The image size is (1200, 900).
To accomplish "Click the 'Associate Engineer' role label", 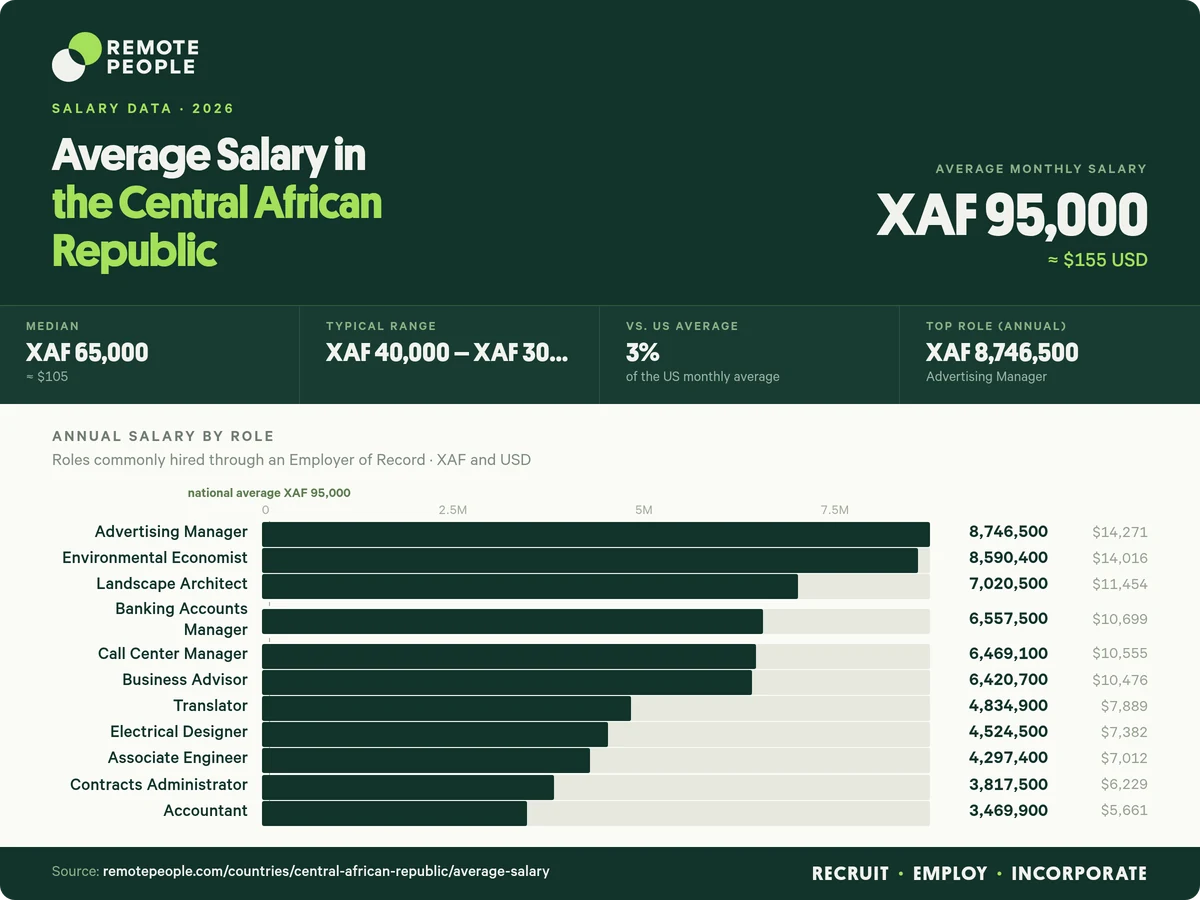I will [x=178, y=758].
